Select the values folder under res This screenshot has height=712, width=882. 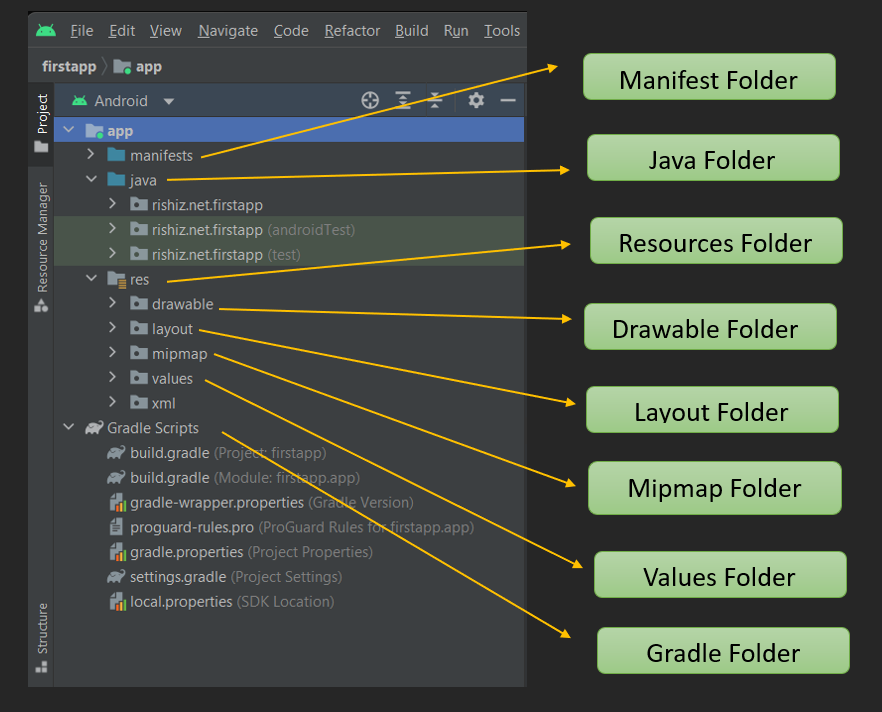(x=172, y=378)
